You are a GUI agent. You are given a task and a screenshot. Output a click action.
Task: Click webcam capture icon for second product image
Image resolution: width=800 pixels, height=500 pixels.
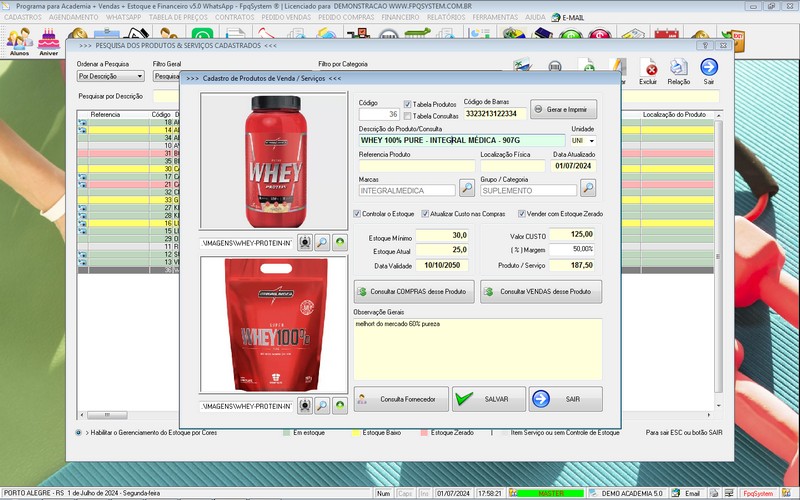[305, 406]
